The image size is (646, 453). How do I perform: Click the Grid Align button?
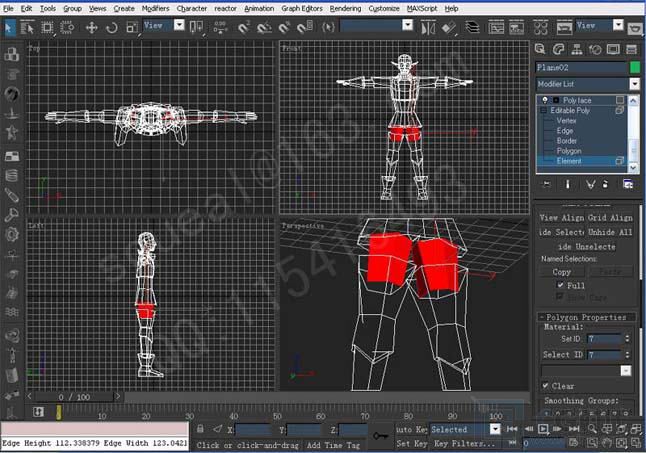(610, 217)
